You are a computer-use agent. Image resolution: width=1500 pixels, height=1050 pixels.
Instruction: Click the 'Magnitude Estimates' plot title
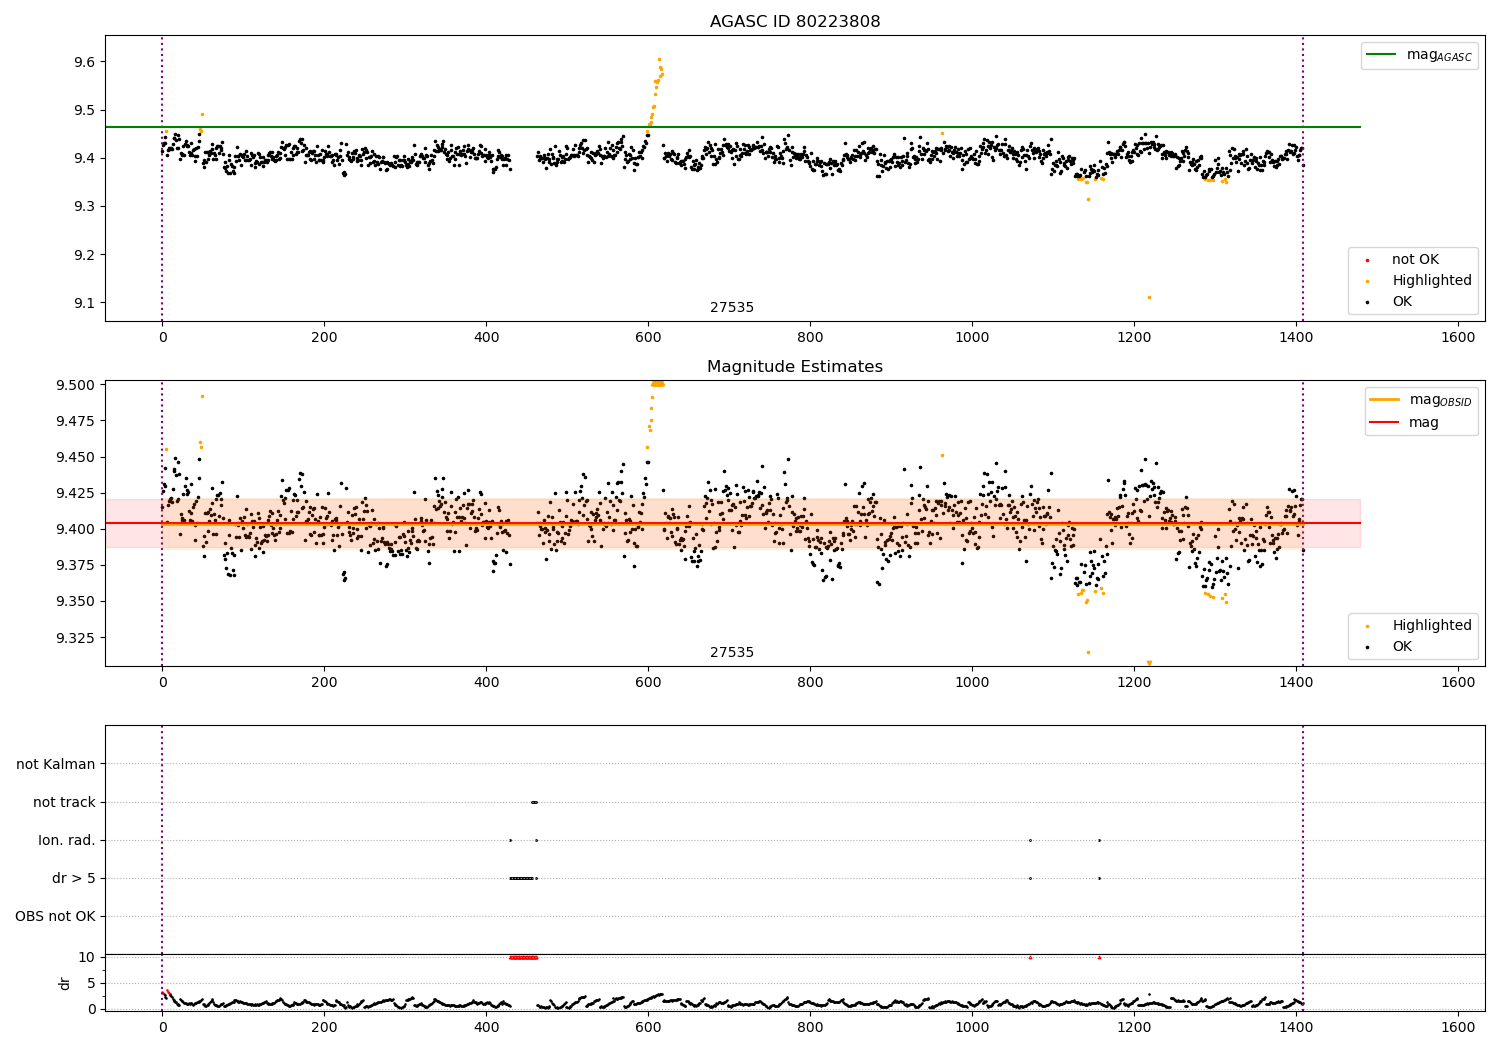[x=795, y=367]
